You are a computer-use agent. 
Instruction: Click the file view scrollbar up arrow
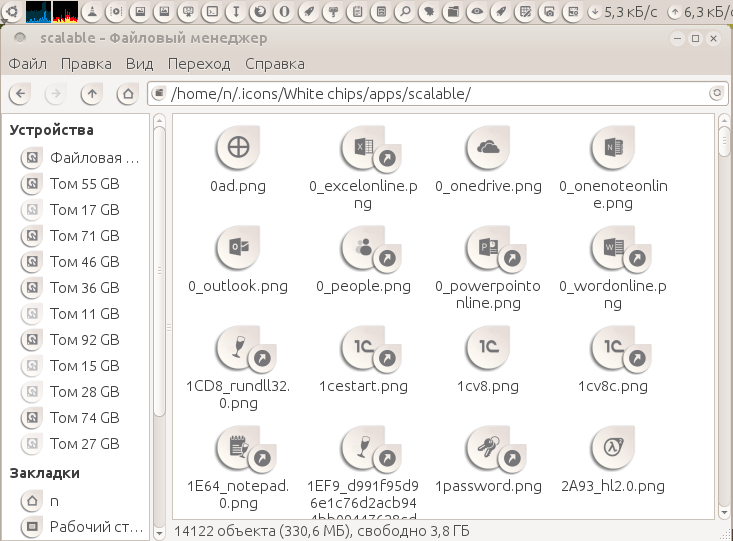tap(724, 120)
